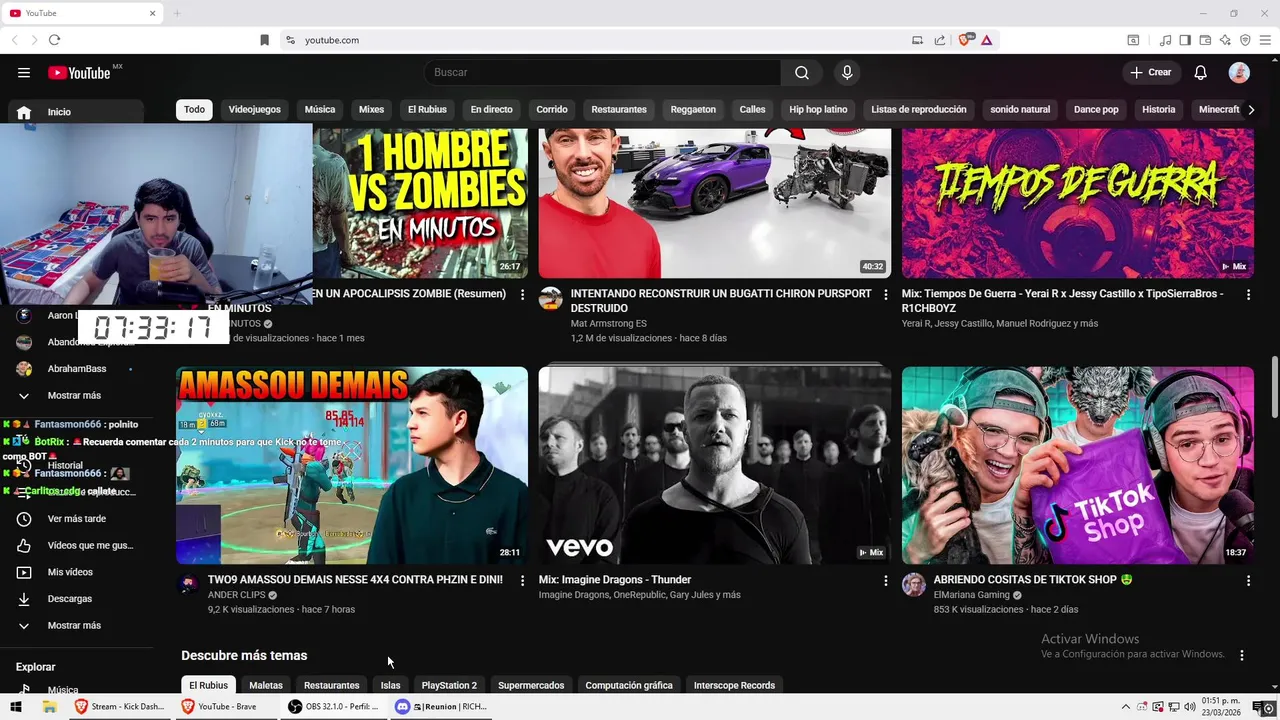Play the AMASSOU DEMAIS video thumbnail
Viewport: 1280px width, 720px height.
tap(352, 465)
